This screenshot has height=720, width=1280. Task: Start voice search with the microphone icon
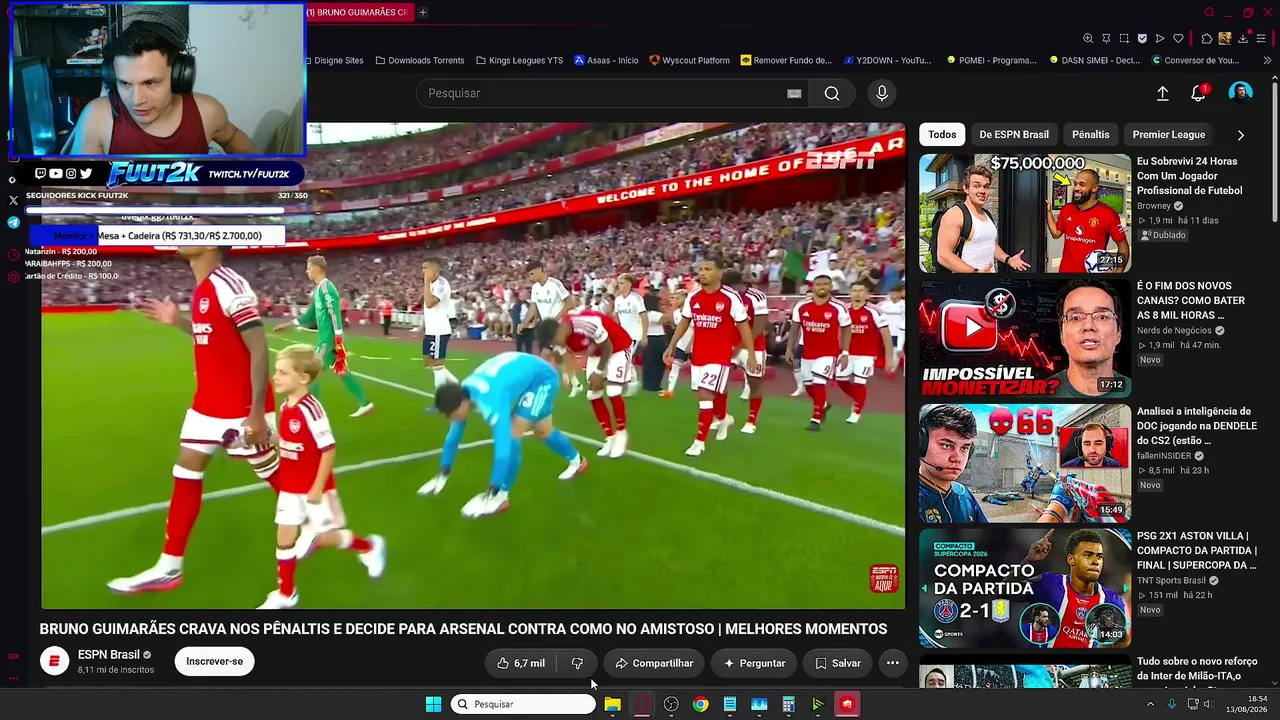(881, 93)
